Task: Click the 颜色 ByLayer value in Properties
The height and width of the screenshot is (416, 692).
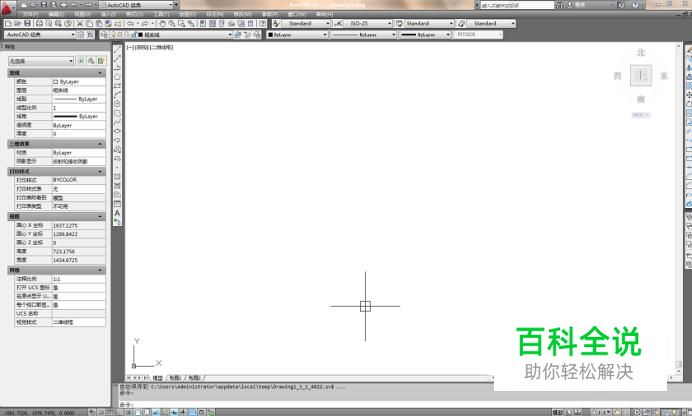Action: (x=79, y=82)
